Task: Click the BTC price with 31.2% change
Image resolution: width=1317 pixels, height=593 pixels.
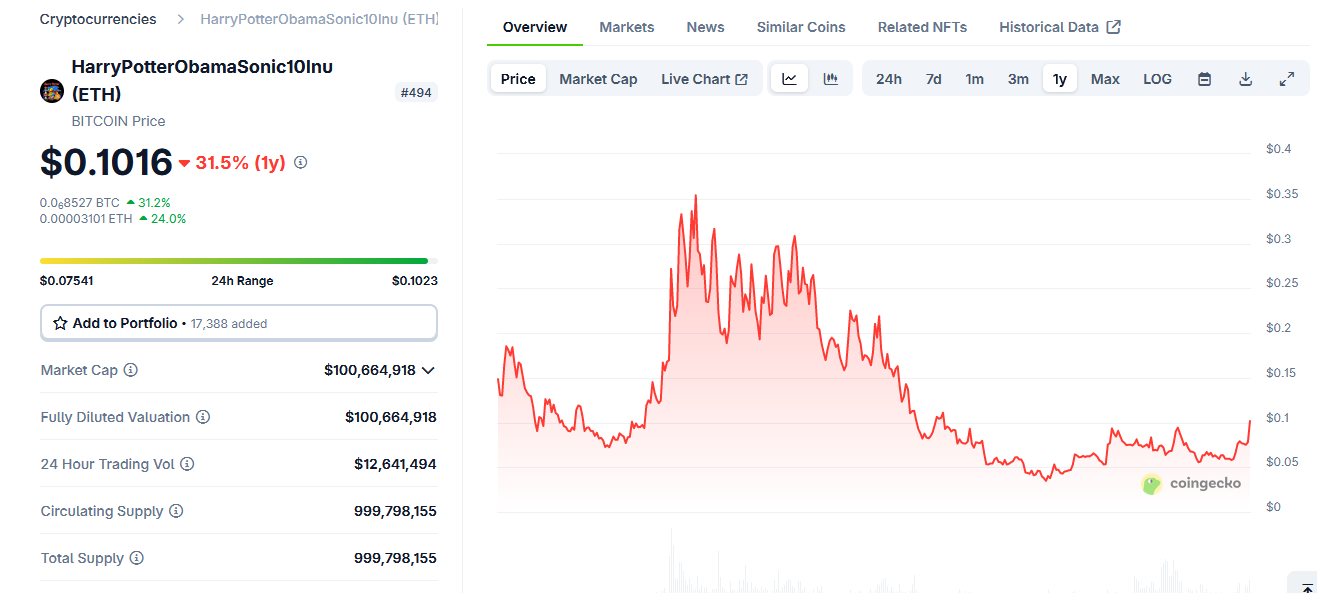Action: [105, 202]
